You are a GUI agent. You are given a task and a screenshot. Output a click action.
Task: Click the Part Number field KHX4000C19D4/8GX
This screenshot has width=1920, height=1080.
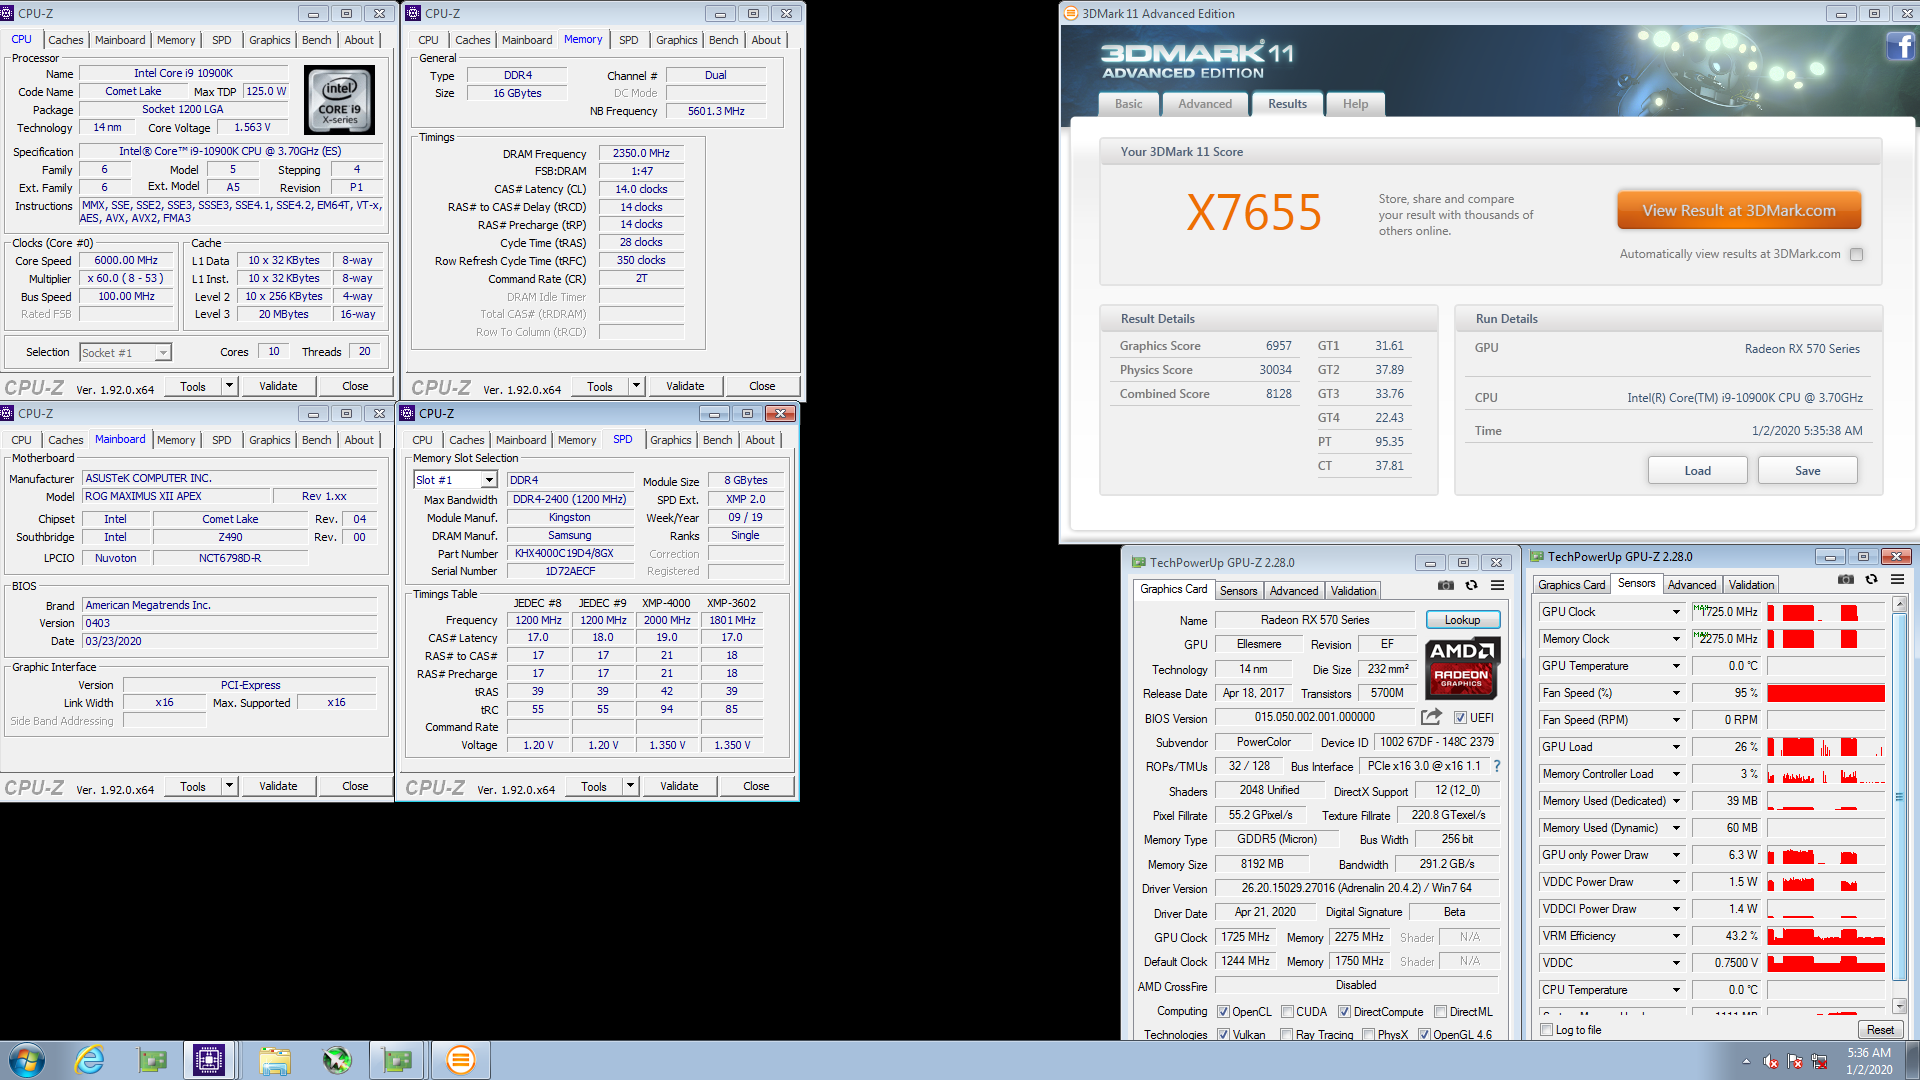[570, 553]
